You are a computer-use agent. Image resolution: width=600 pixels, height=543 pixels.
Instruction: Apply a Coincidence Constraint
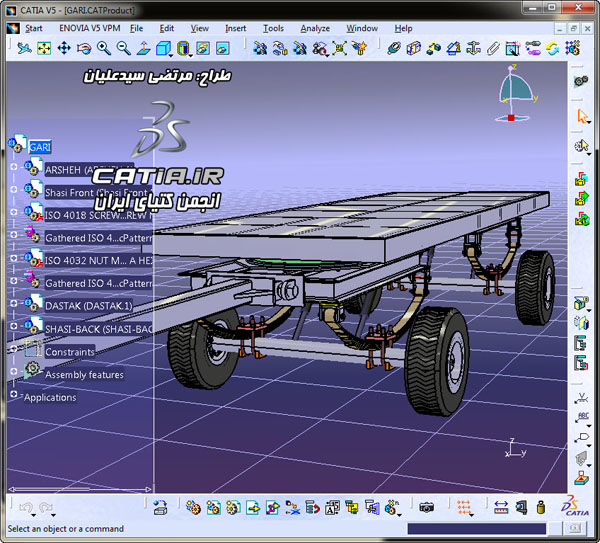pyautogui.click(x=394, y=49)
